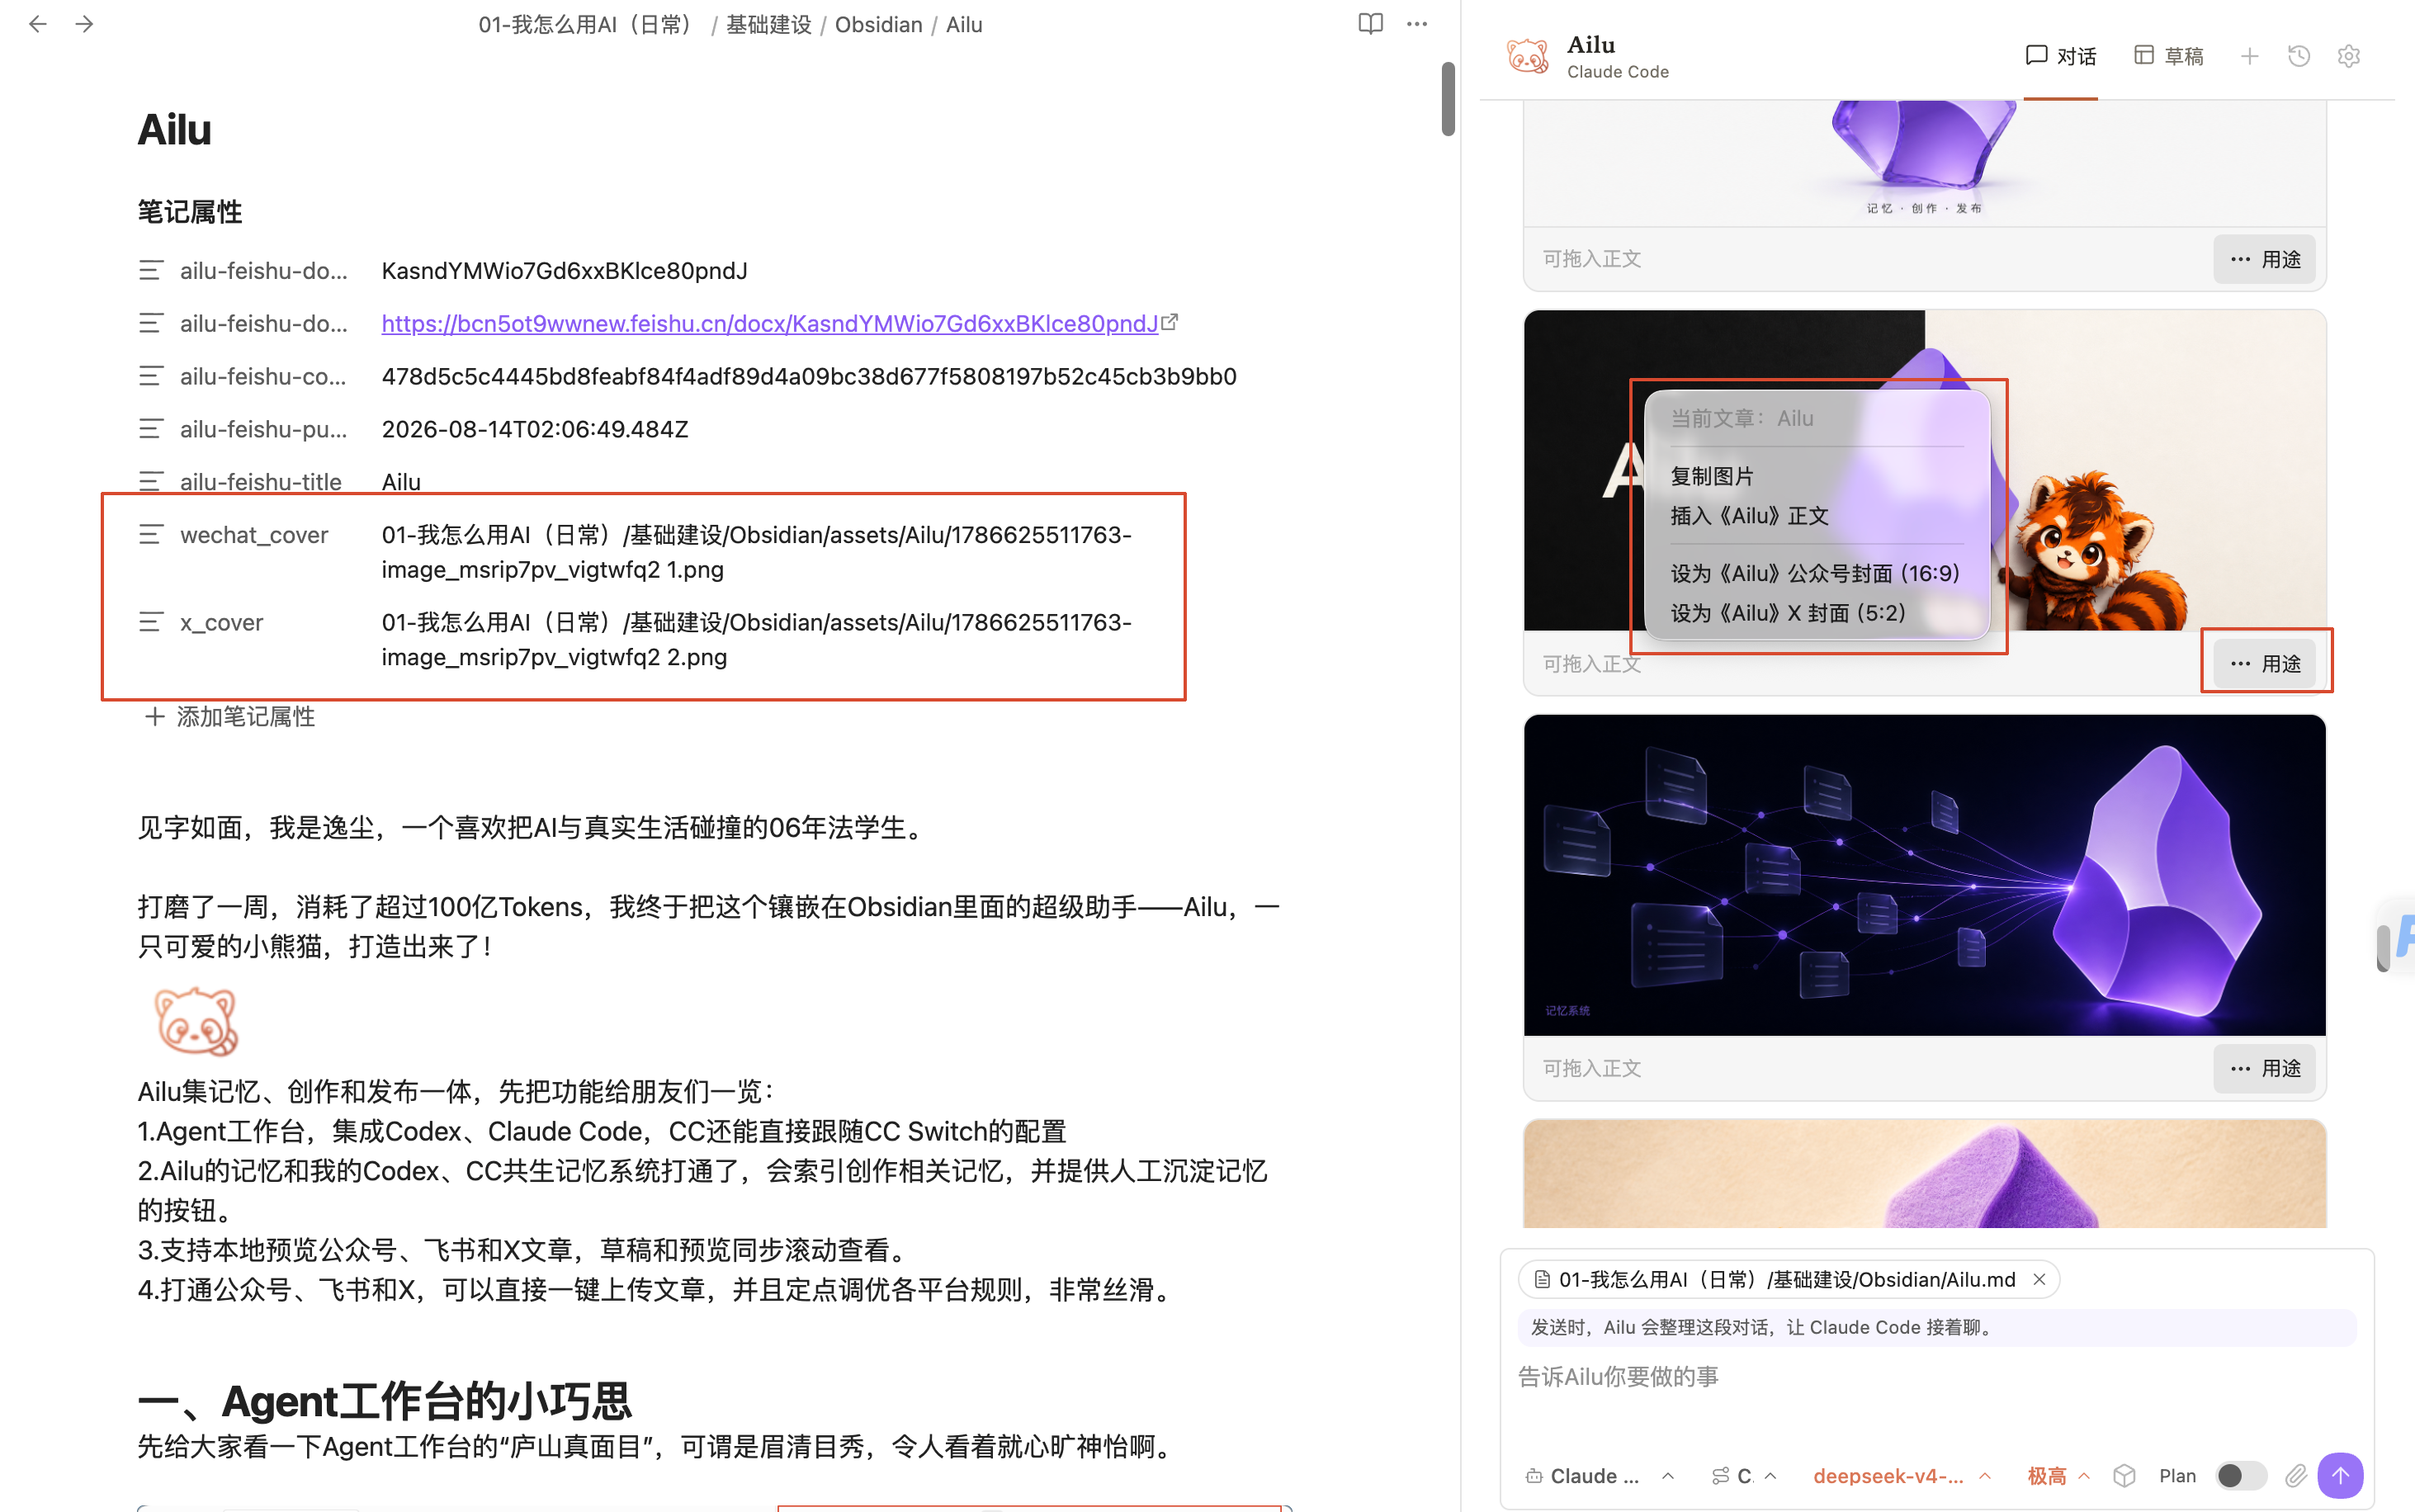Click the property icon beside the Feishu link row
2415x1512 pixels.
[151, 323]
